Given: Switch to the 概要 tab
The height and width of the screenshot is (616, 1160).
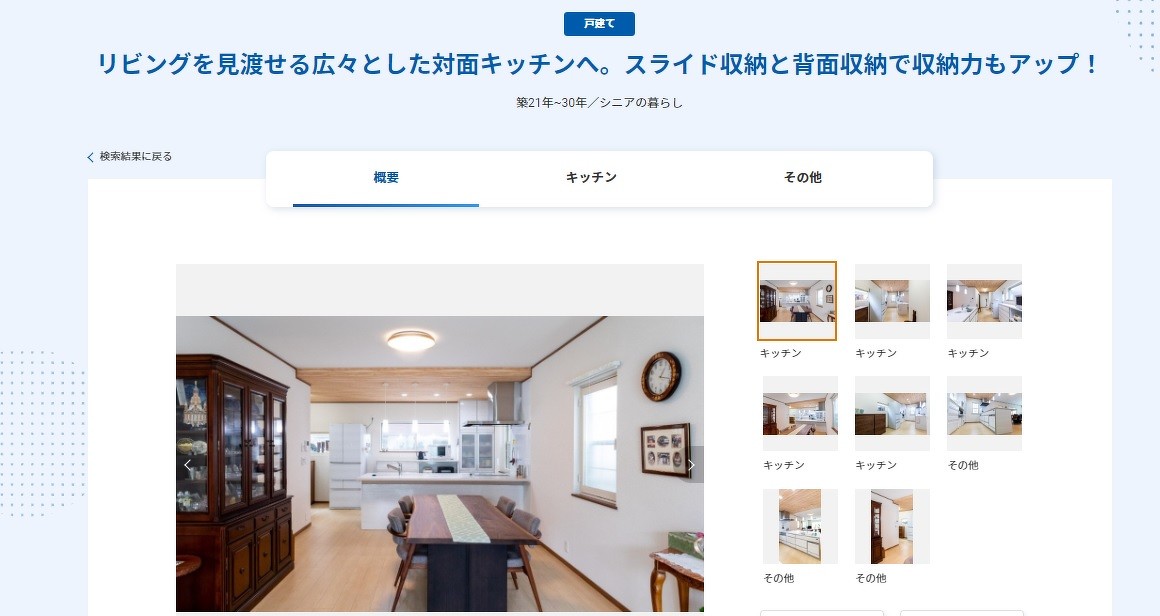Looking at the screenshot, I should click(386, 177).
